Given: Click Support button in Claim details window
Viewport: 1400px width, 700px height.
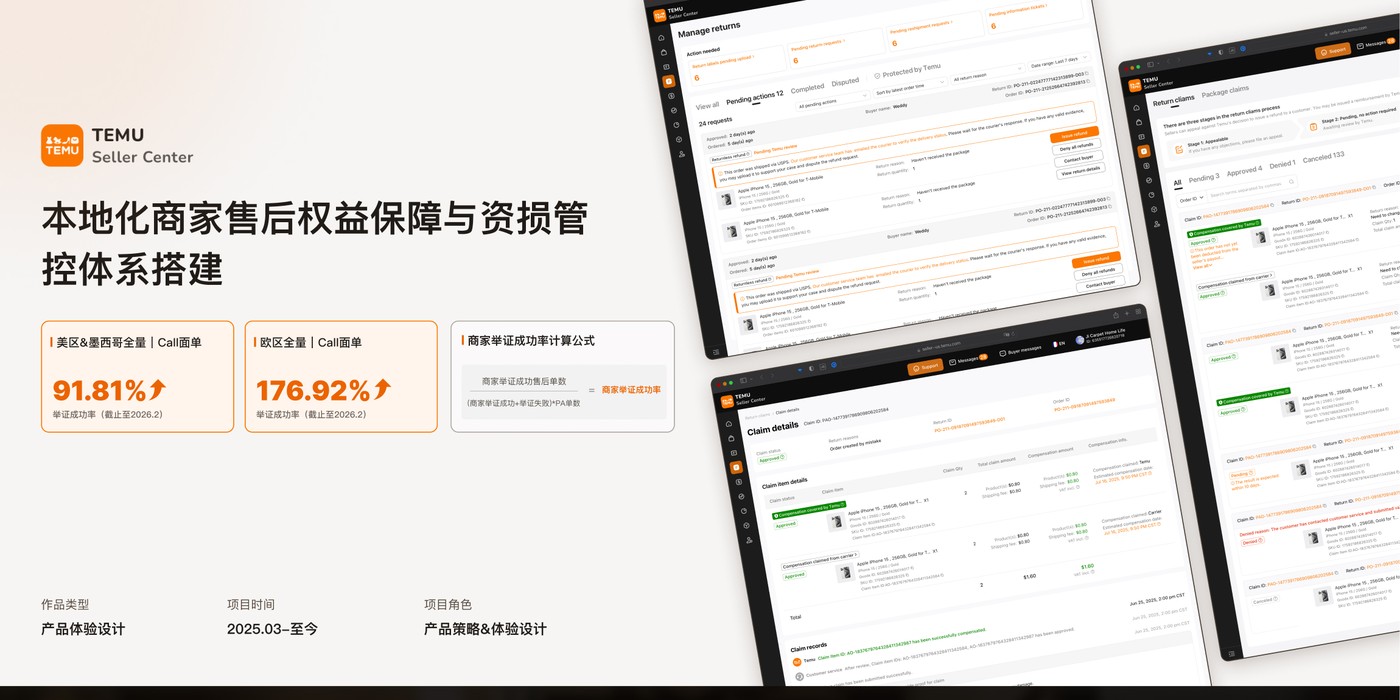Looking at the screenshot, I should point(925,366).
